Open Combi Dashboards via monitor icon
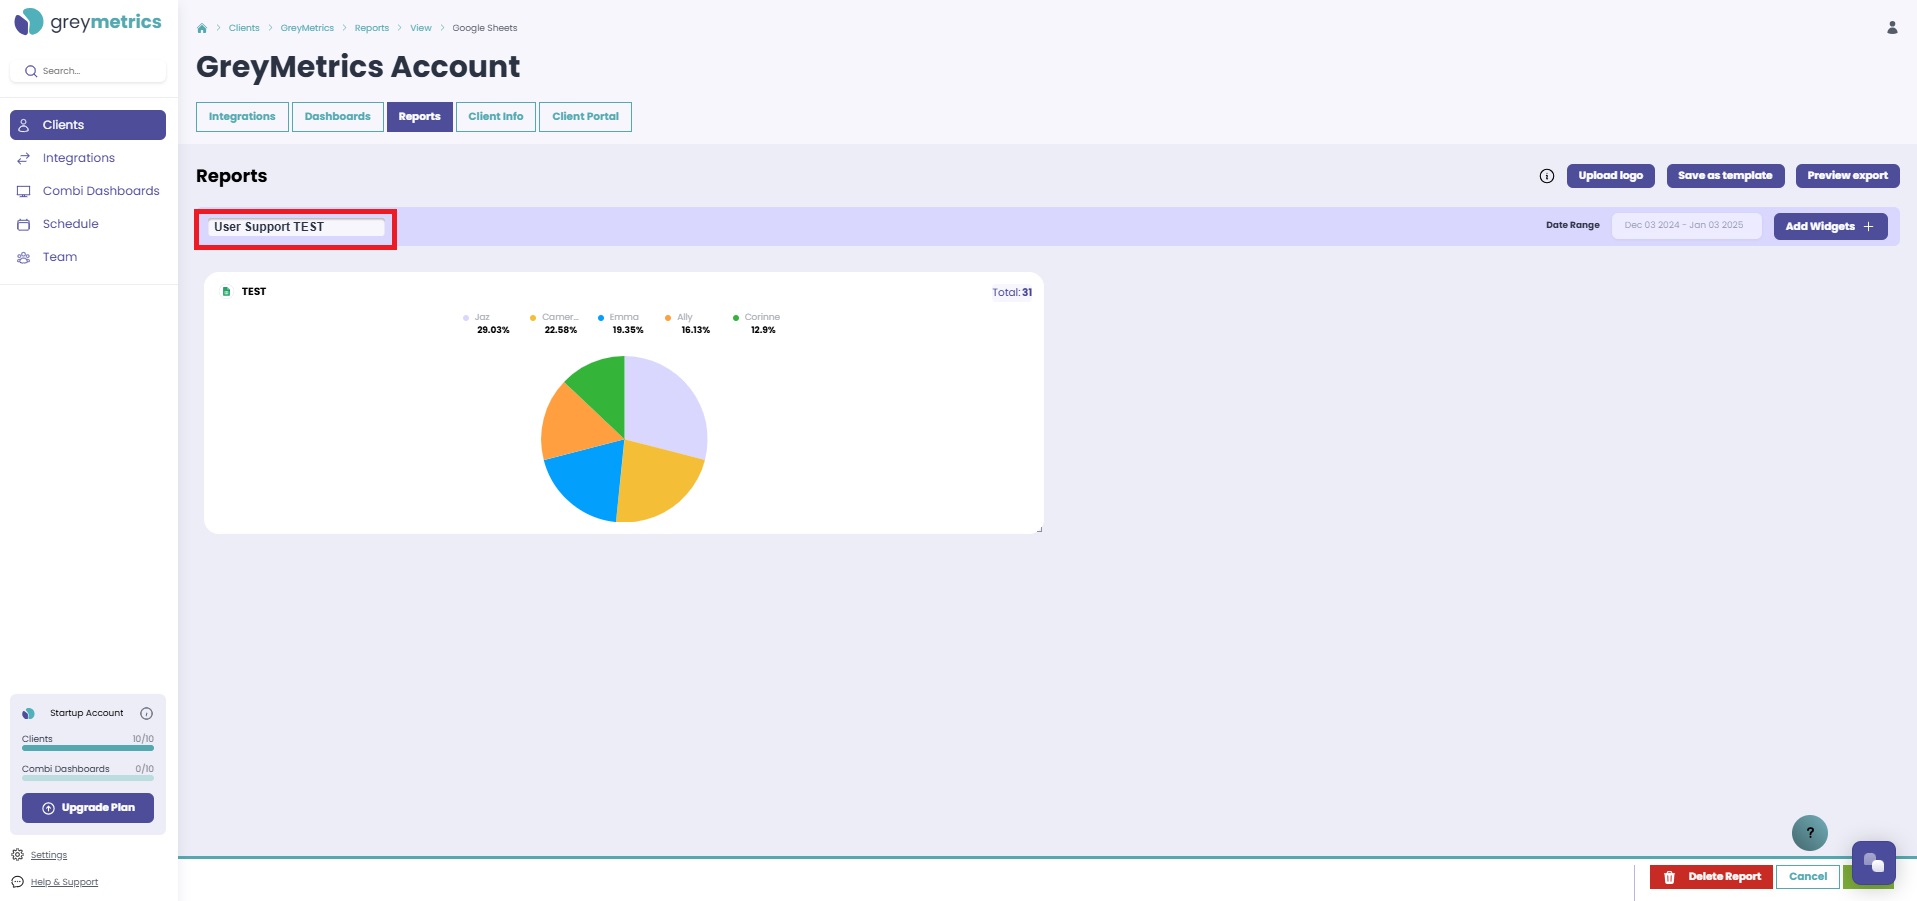 [24, 191]
